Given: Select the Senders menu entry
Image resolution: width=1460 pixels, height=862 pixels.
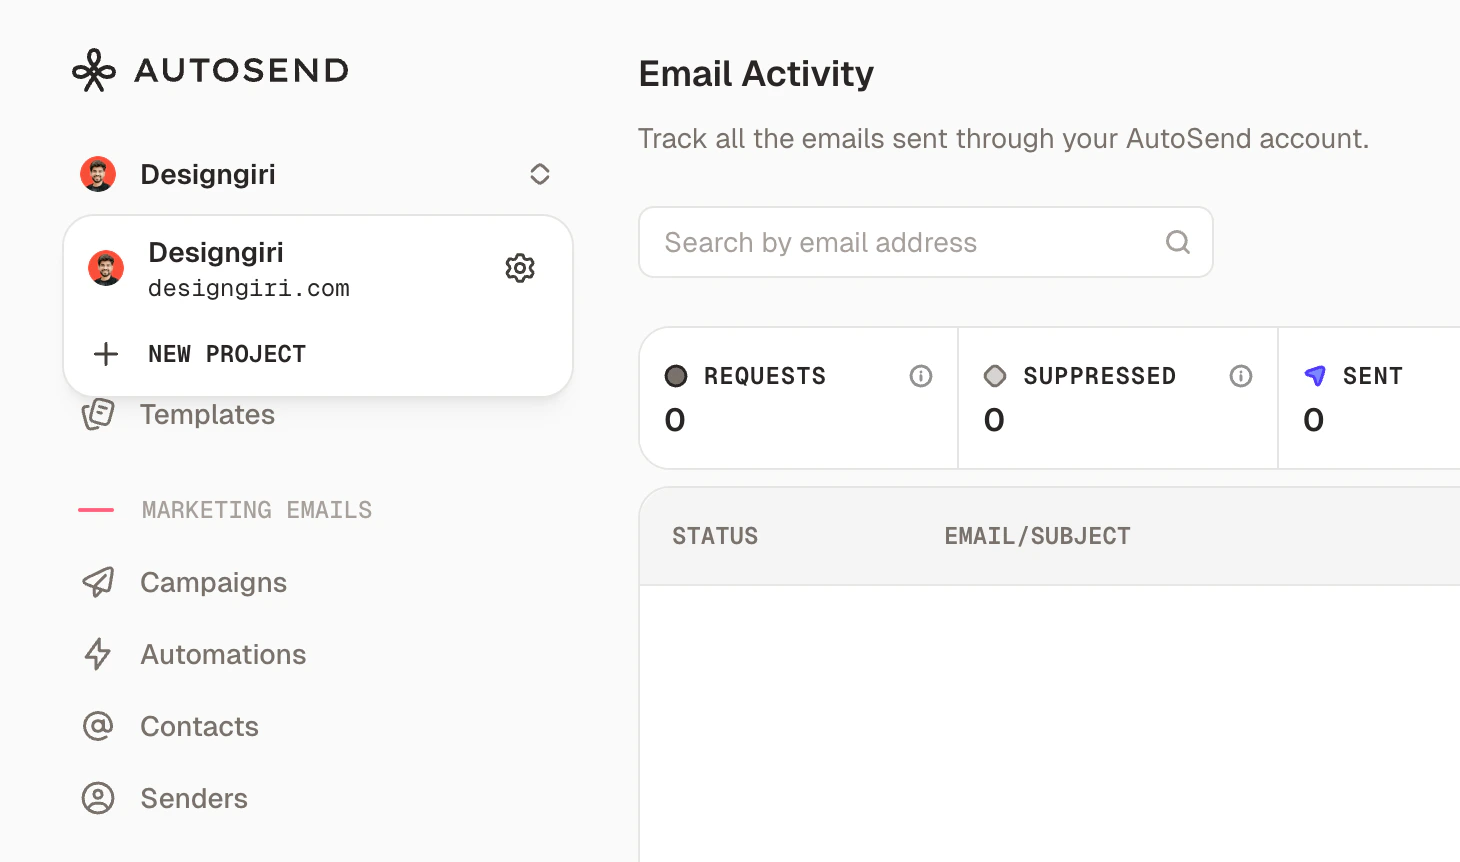Looking at the screenshot, I should [193, 798].
